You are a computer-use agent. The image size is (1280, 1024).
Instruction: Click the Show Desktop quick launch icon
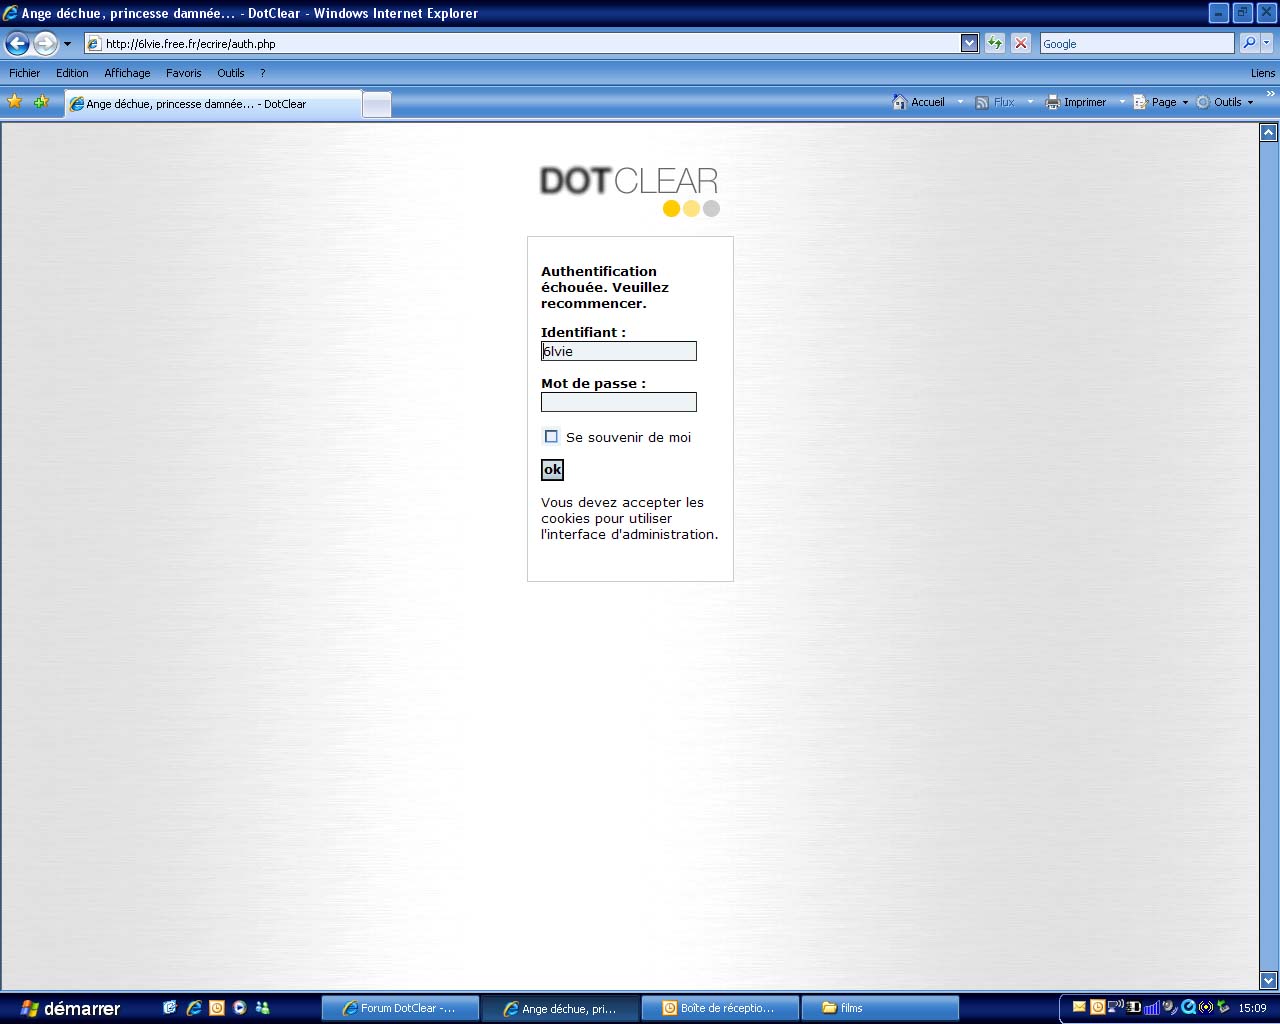click(170, 1008)
